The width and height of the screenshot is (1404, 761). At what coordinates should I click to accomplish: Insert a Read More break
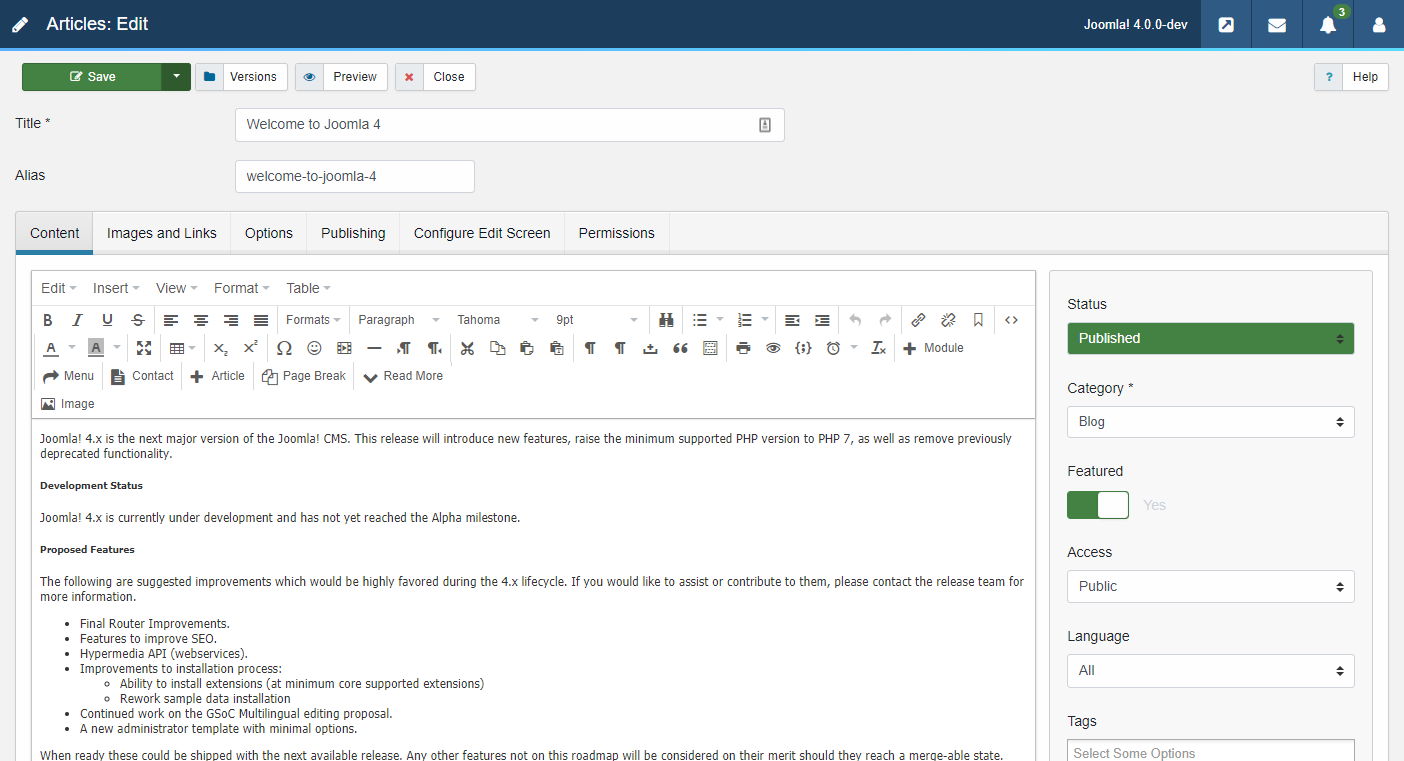pos(403,376)
